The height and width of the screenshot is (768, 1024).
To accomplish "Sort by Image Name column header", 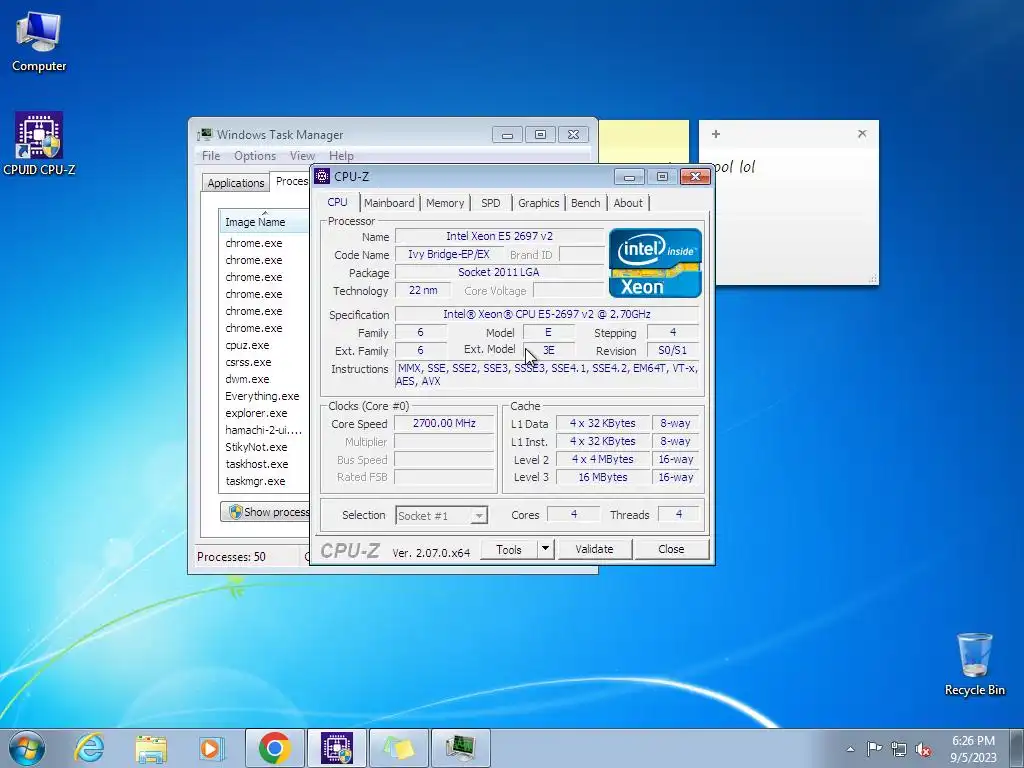I will [264, 221].
